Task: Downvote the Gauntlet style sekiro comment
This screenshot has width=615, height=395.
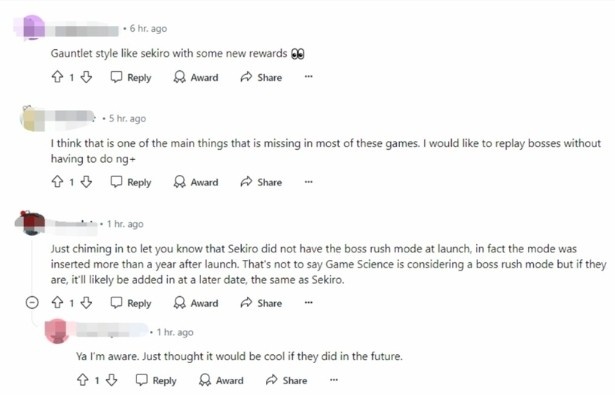Action: 86,77
